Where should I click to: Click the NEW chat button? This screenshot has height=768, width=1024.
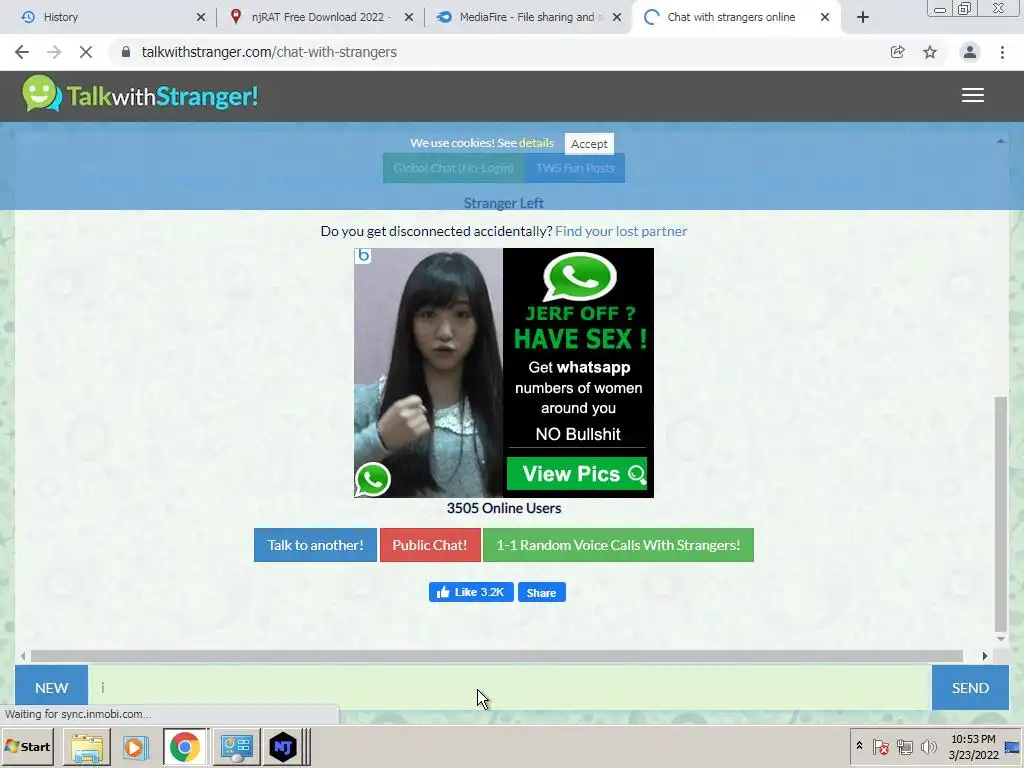[52, 688]
